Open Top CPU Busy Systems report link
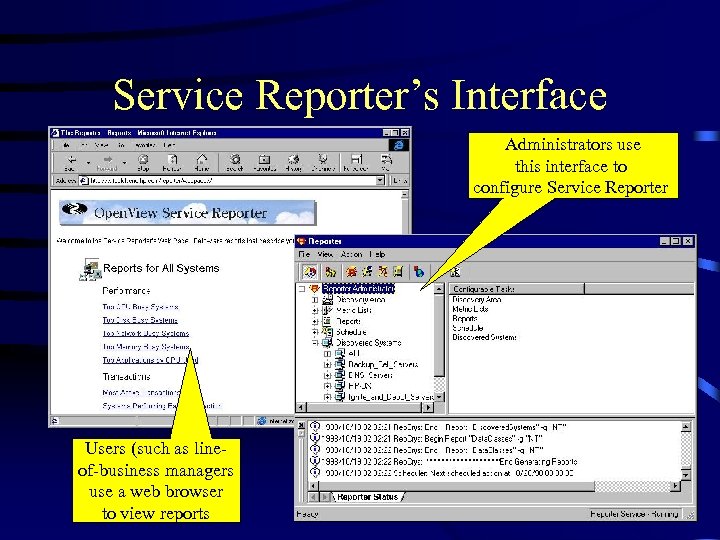The width and height of the screenshot is (720, 540). coord(140,307)
